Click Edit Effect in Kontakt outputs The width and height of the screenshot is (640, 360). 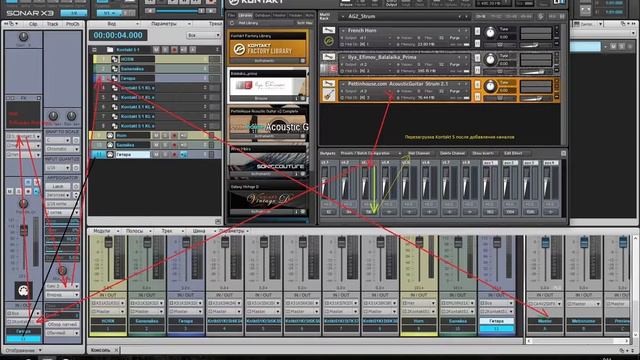[x=513, y=153]
